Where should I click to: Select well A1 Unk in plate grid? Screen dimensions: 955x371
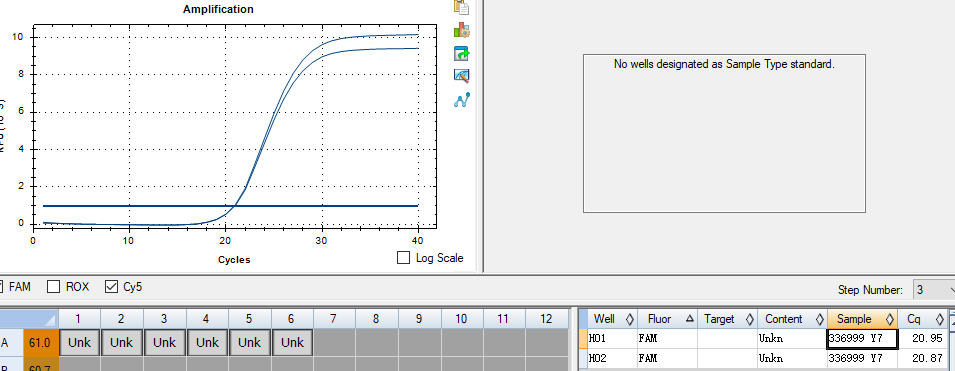point(79,342)
